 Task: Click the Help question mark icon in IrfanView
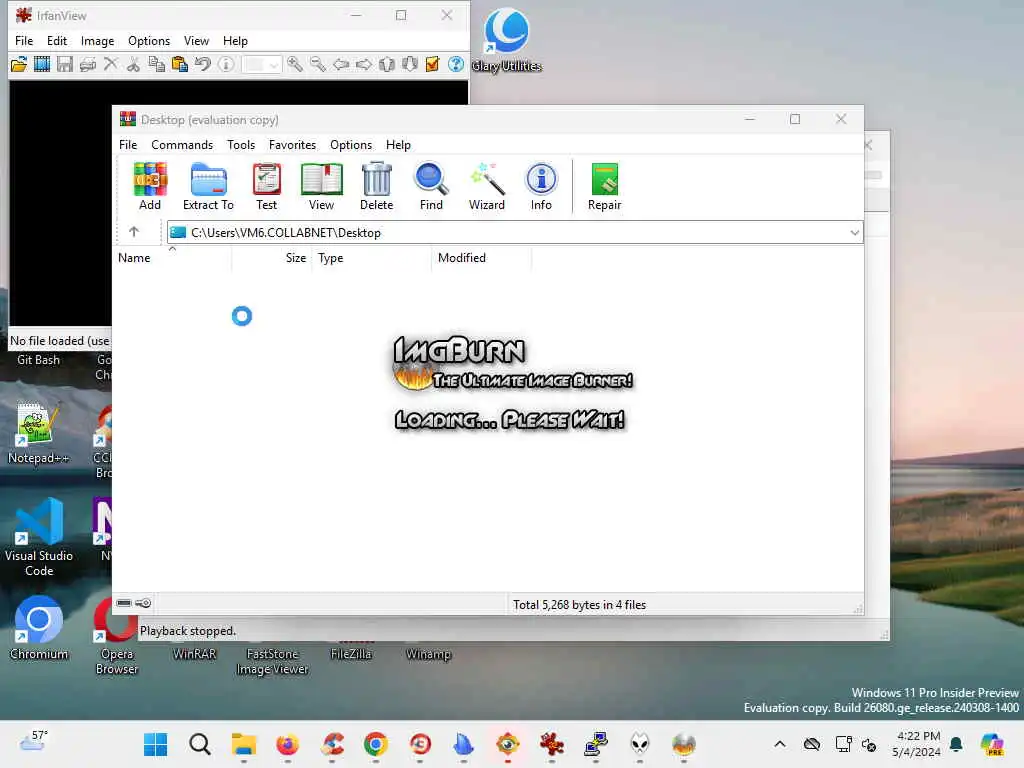pos(456,64)
